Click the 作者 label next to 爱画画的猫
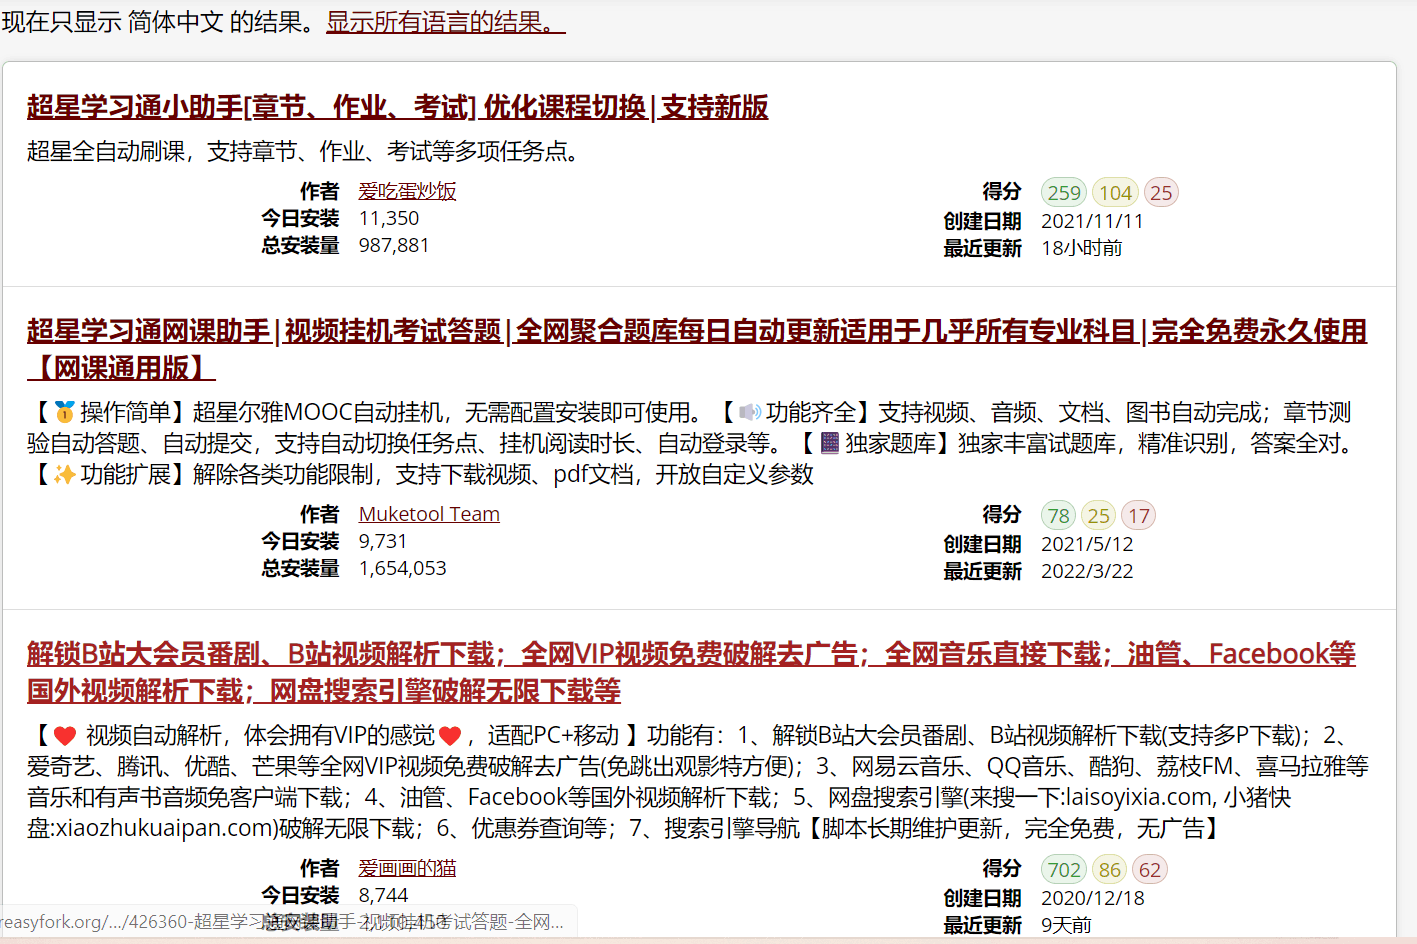This screenshot has width=1417, height=944. point(320,868)
